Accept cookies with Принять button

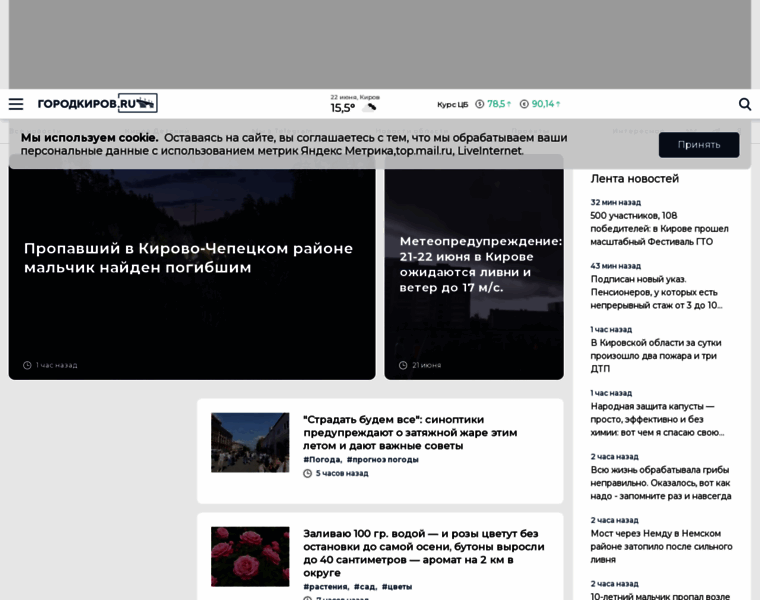(x=698, y=144)
